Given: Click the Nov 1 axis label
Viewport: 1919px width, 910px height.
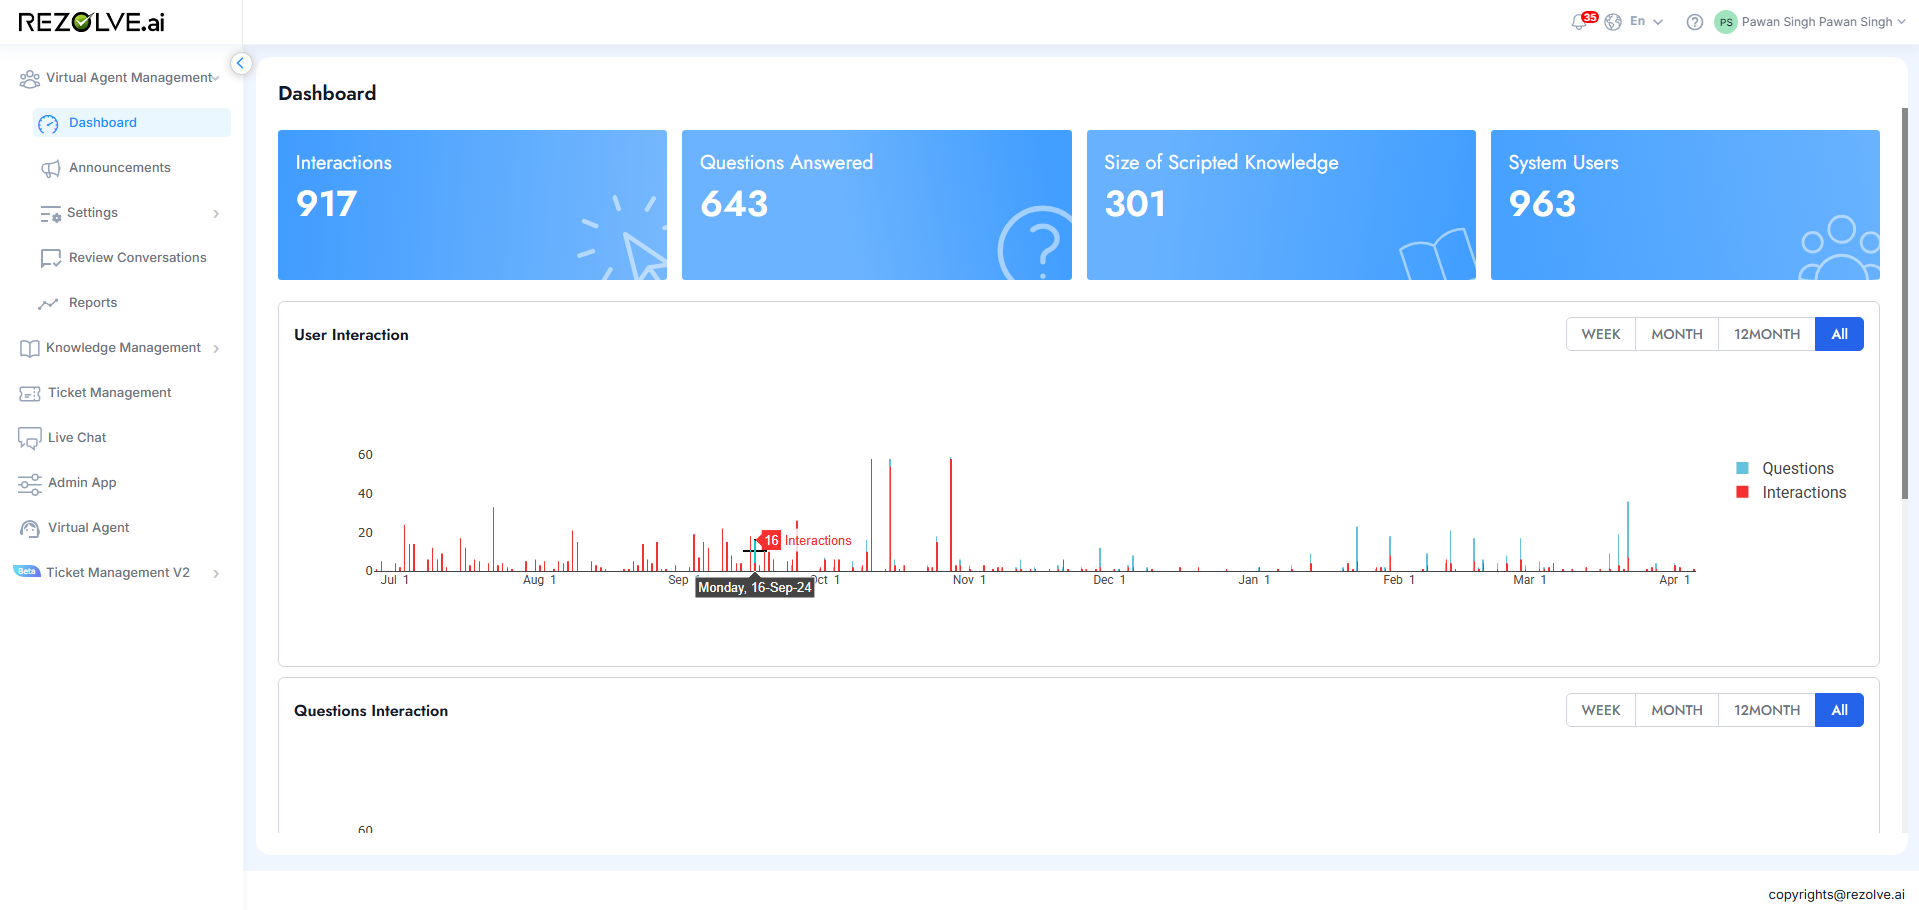Looking at the screenshot, I should (x=969, y=580).
